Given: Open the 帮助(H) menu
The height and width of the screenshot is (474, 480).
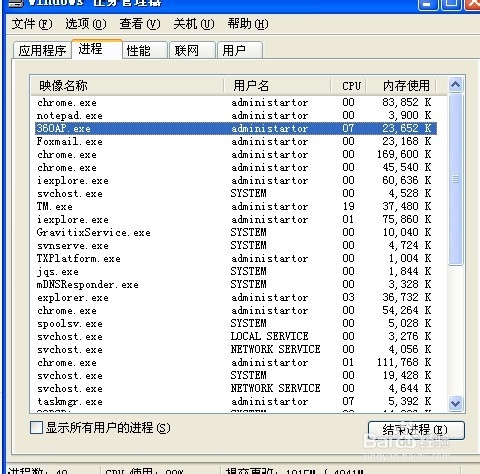Looking at the screenshot, I should point(248,24).
